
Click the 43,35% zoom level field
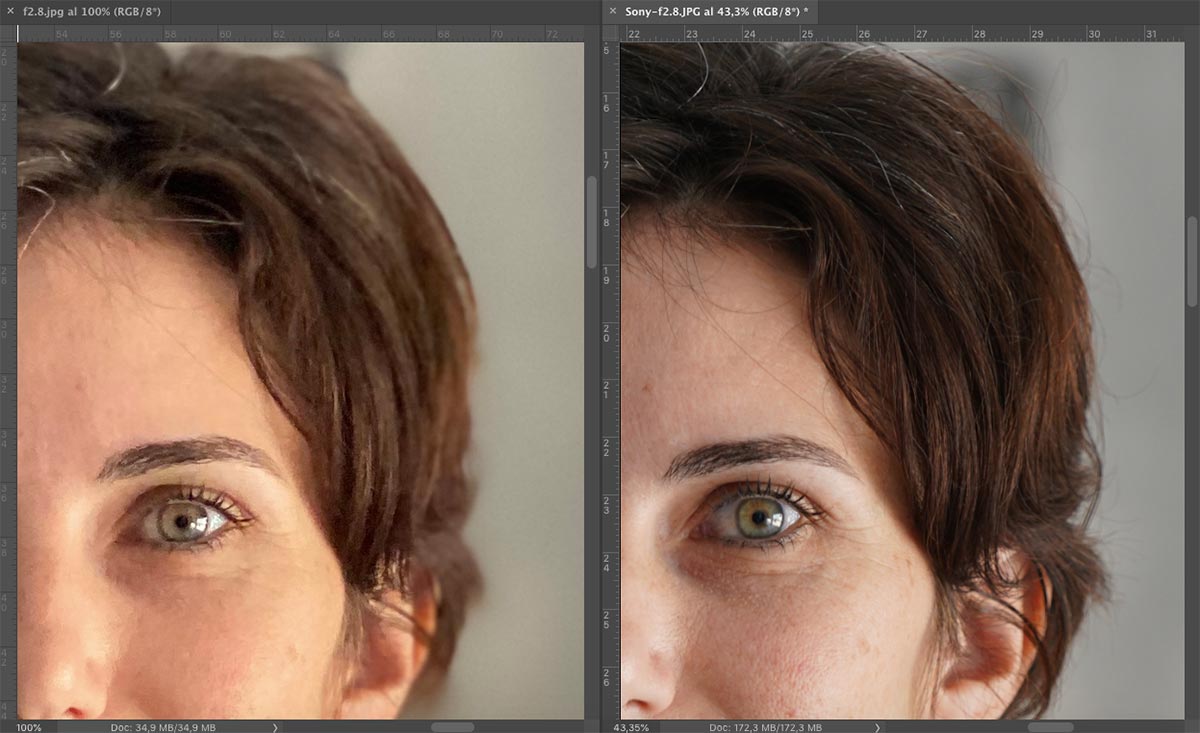632,727
